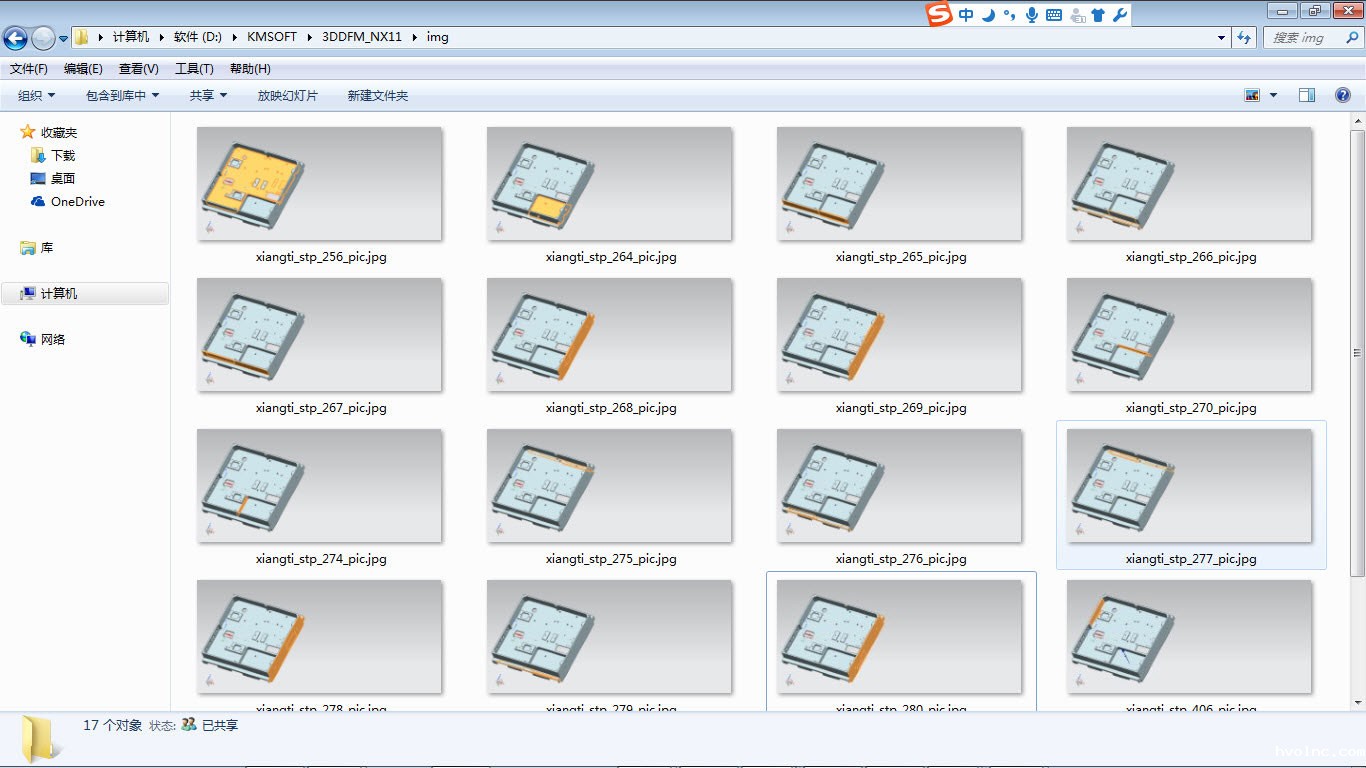Open Sogou input voice microphone icon
This screenshot has height=768, width=1366.
(1031, 15)
